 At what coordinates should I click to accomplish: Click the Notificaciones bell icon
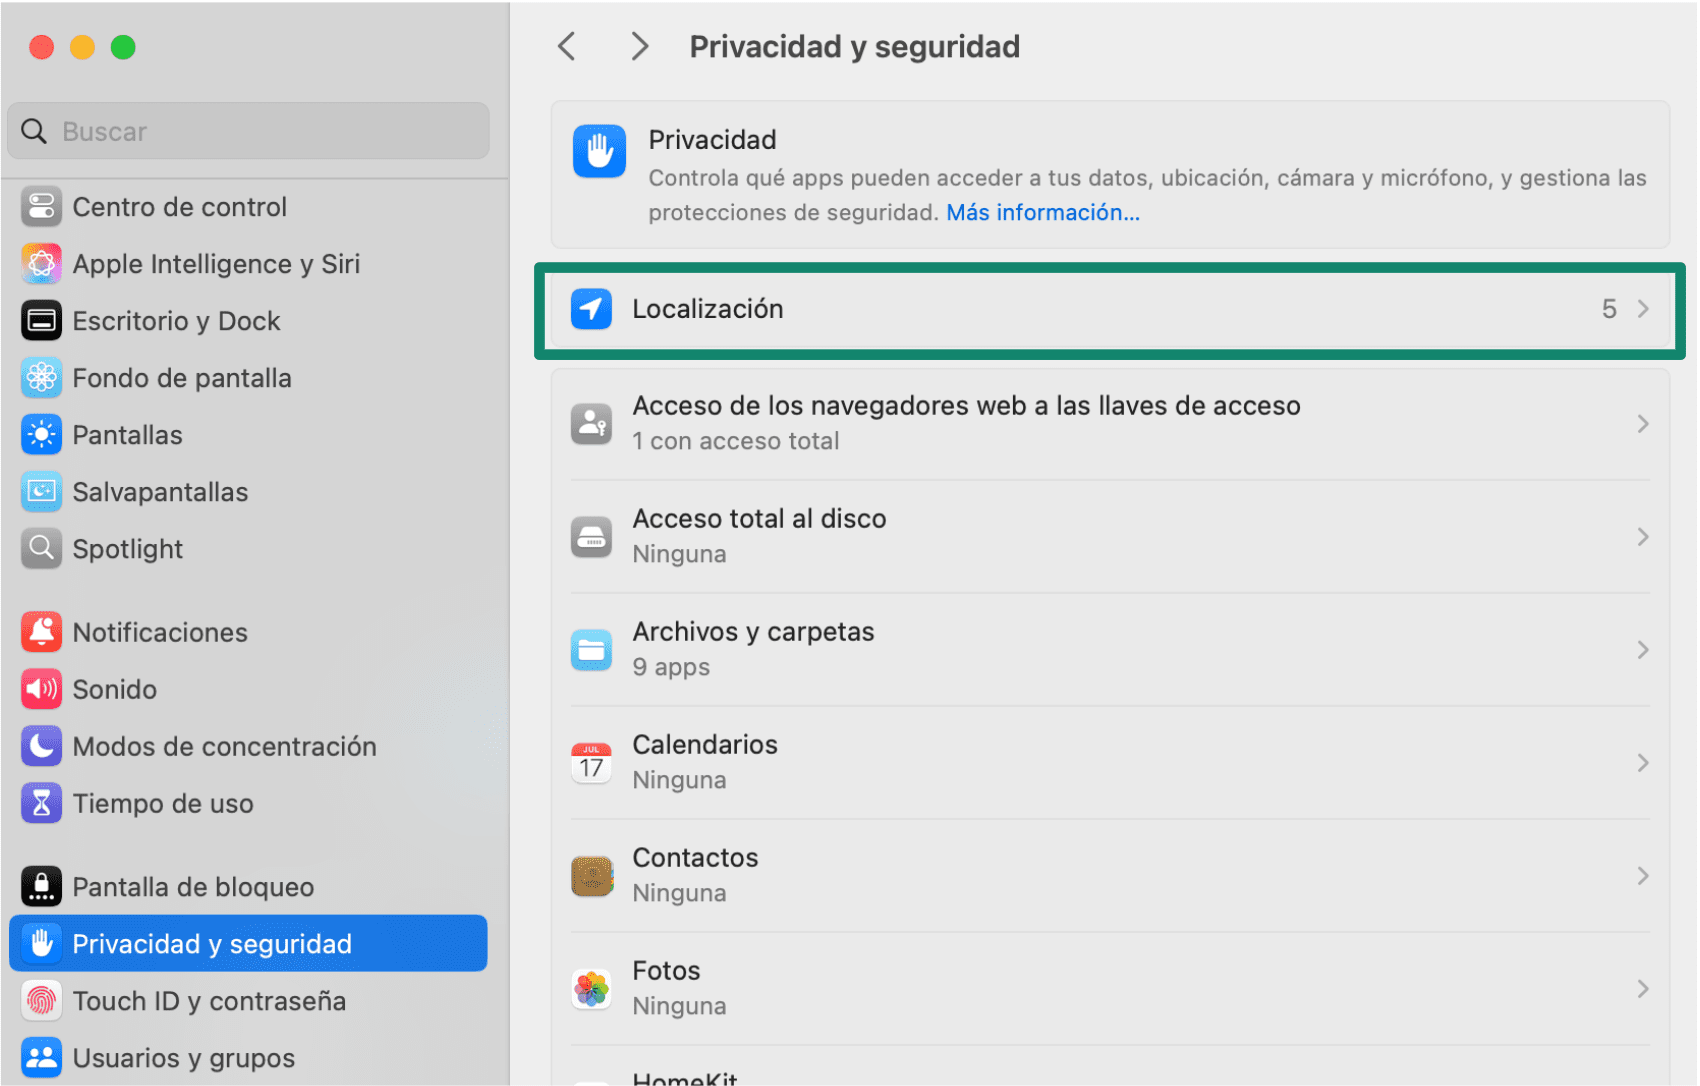[x=41, y=631]
